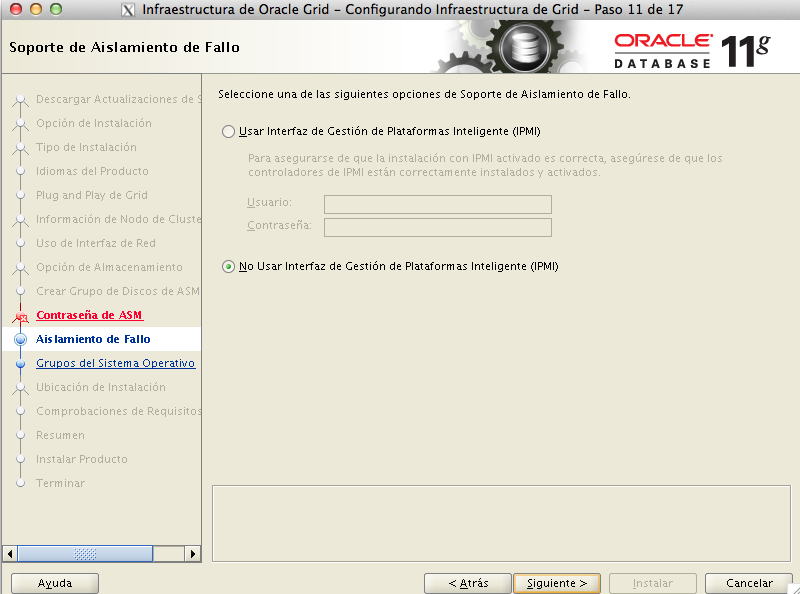Click the current Aislamiento de Fallo step bullet
The image size is (800, 594).
[x=20, y=340]
